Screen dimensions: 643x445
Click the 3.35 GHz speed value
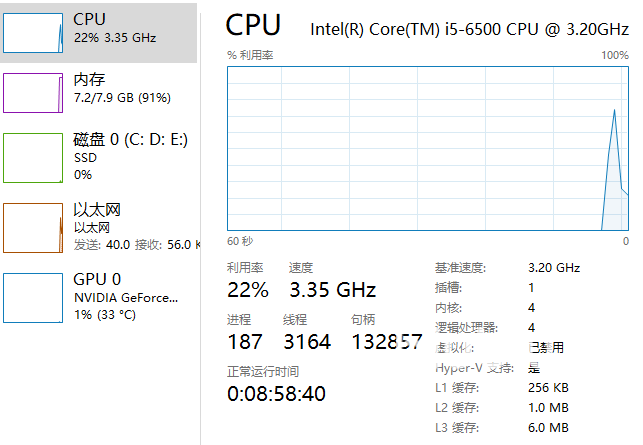332,290
